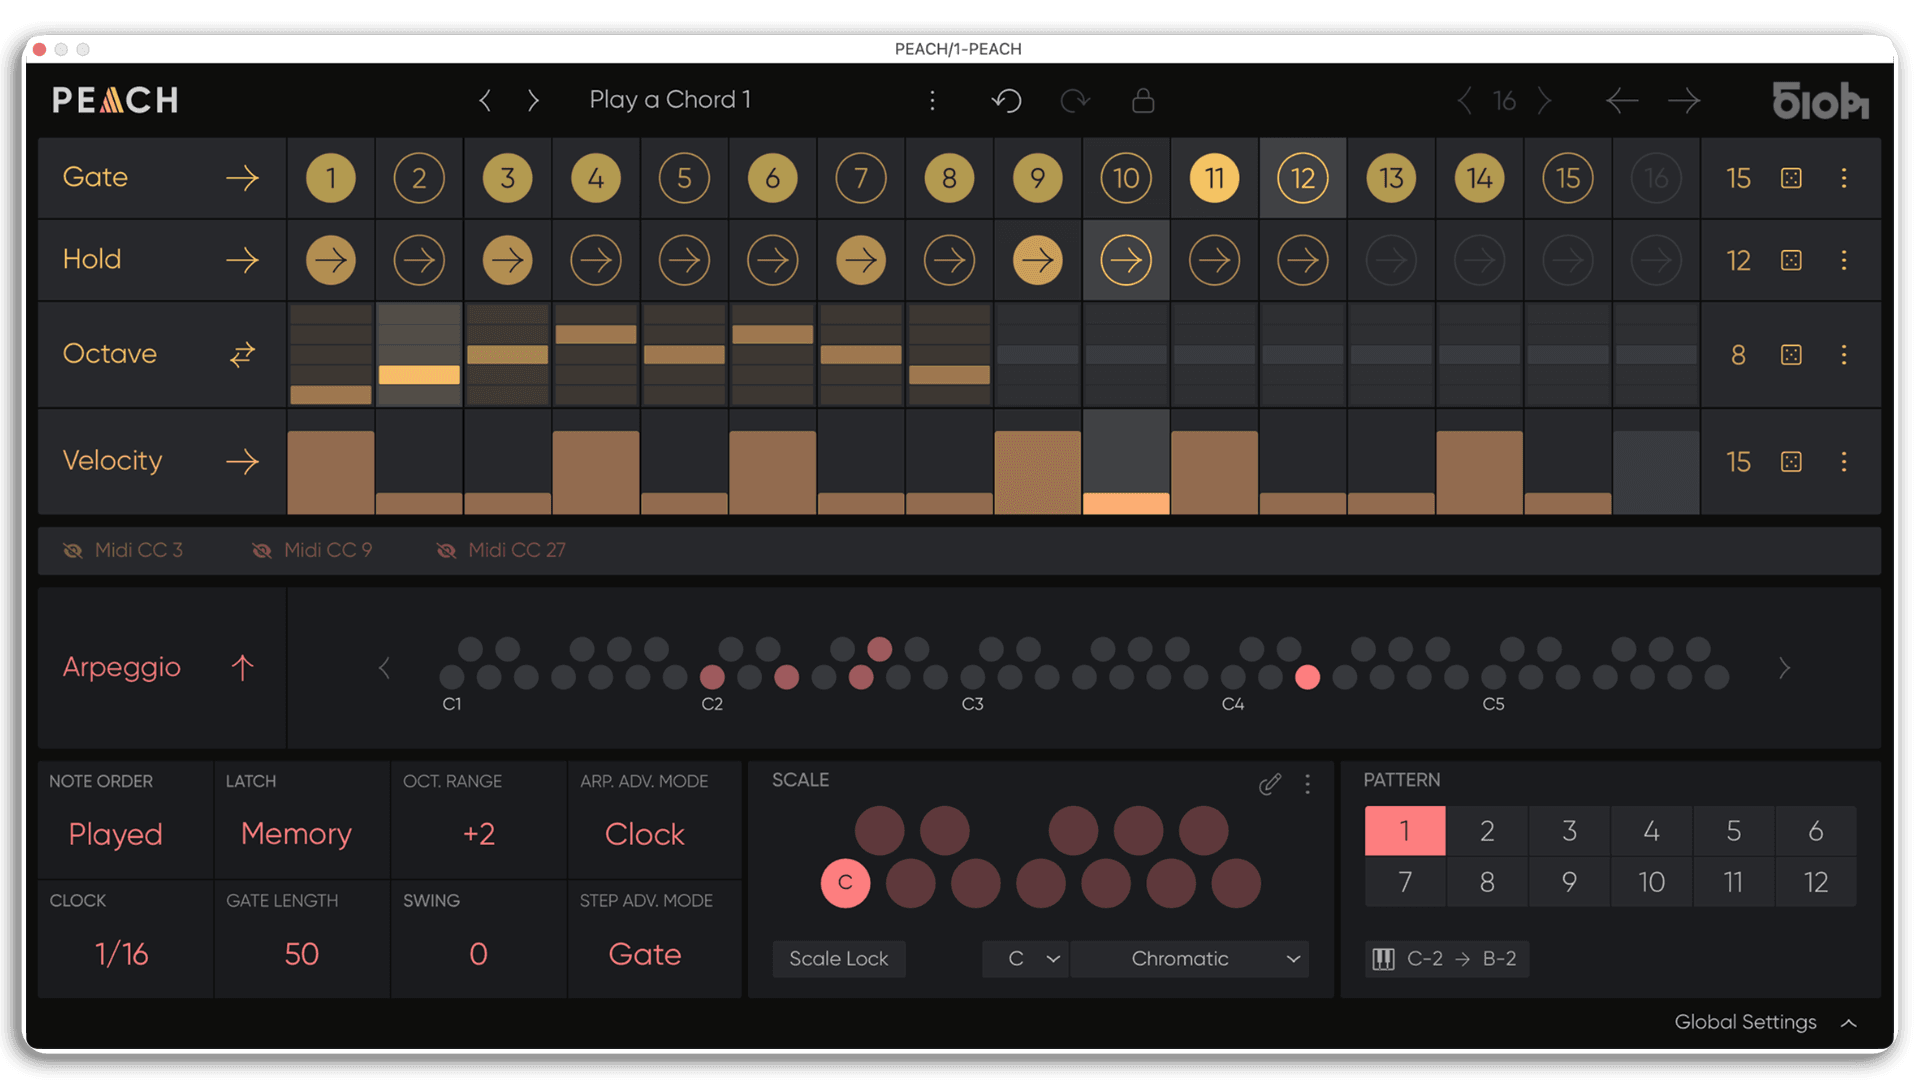Click the Scale Lock button
Image resolution: width=1920 pixels, height=1080 pixels.
tap(839, 959)
